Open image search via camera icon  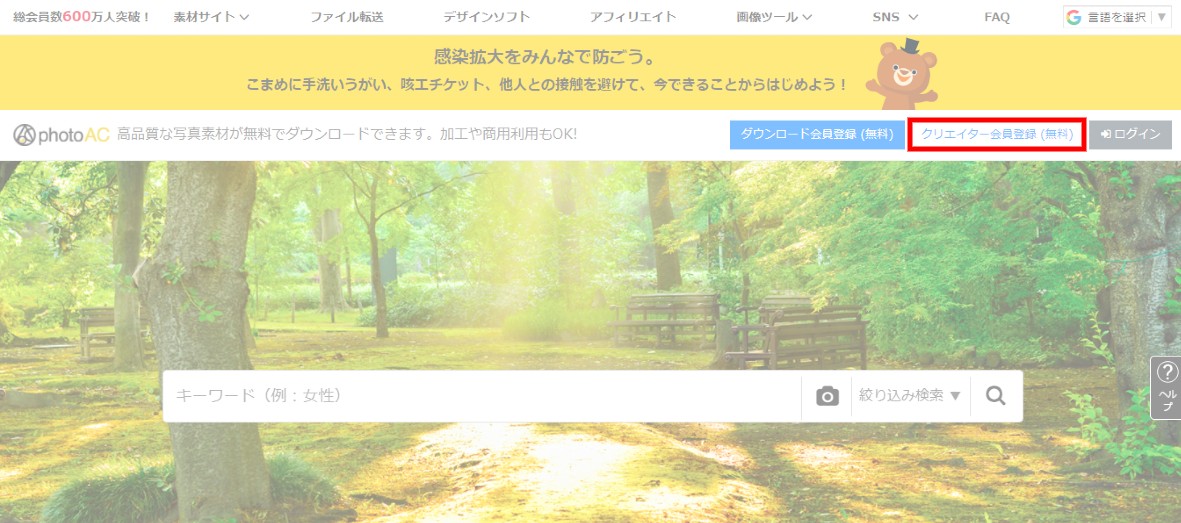[827, 396]
